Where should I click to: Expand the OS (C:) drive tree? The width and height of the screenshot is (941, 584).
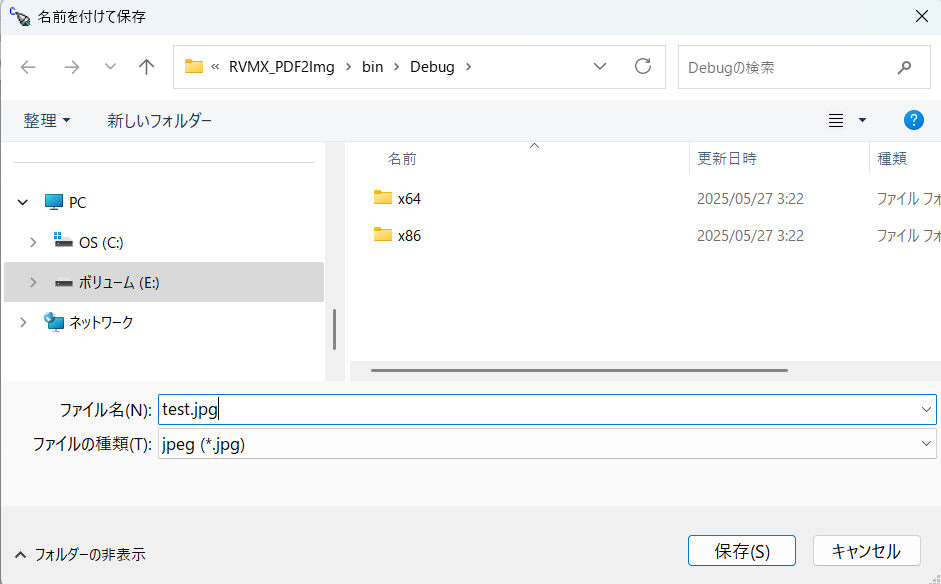pyautogui.click(x=33, y=242)
